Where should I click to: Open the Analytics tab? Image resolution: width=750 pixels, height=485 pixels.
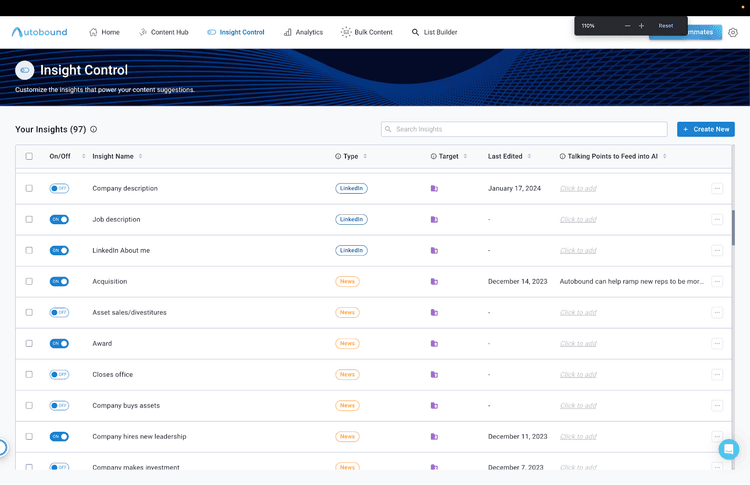pos(303,32)
